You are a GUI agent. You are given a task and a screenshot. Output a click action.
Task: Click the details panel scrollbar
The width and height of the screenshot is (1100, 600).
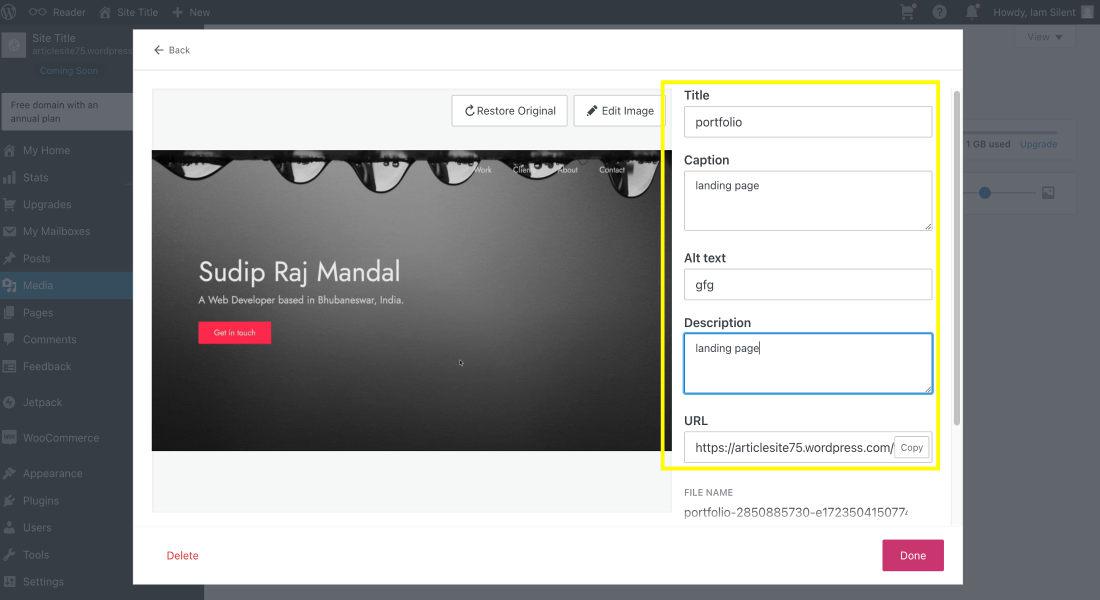click(956, 258)
